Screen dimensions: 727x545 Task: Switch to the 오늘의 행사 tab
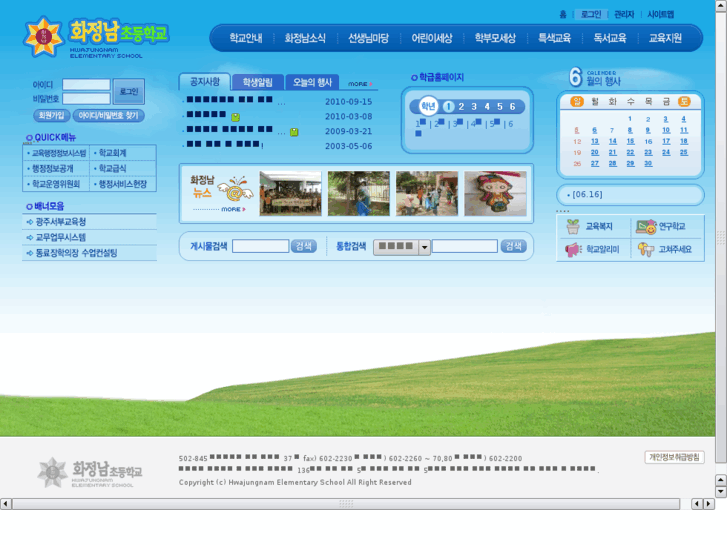tap(312, 82)
